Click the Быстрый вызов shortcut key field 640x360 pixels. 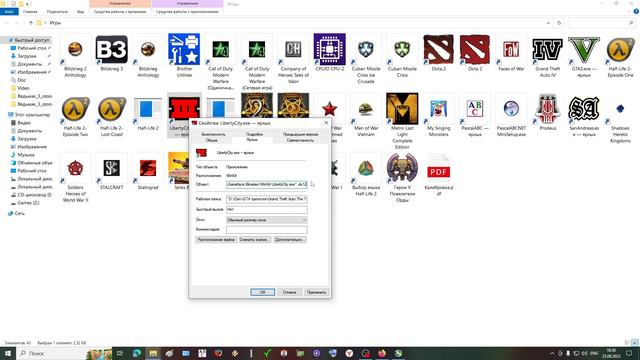tap(267, 209)
